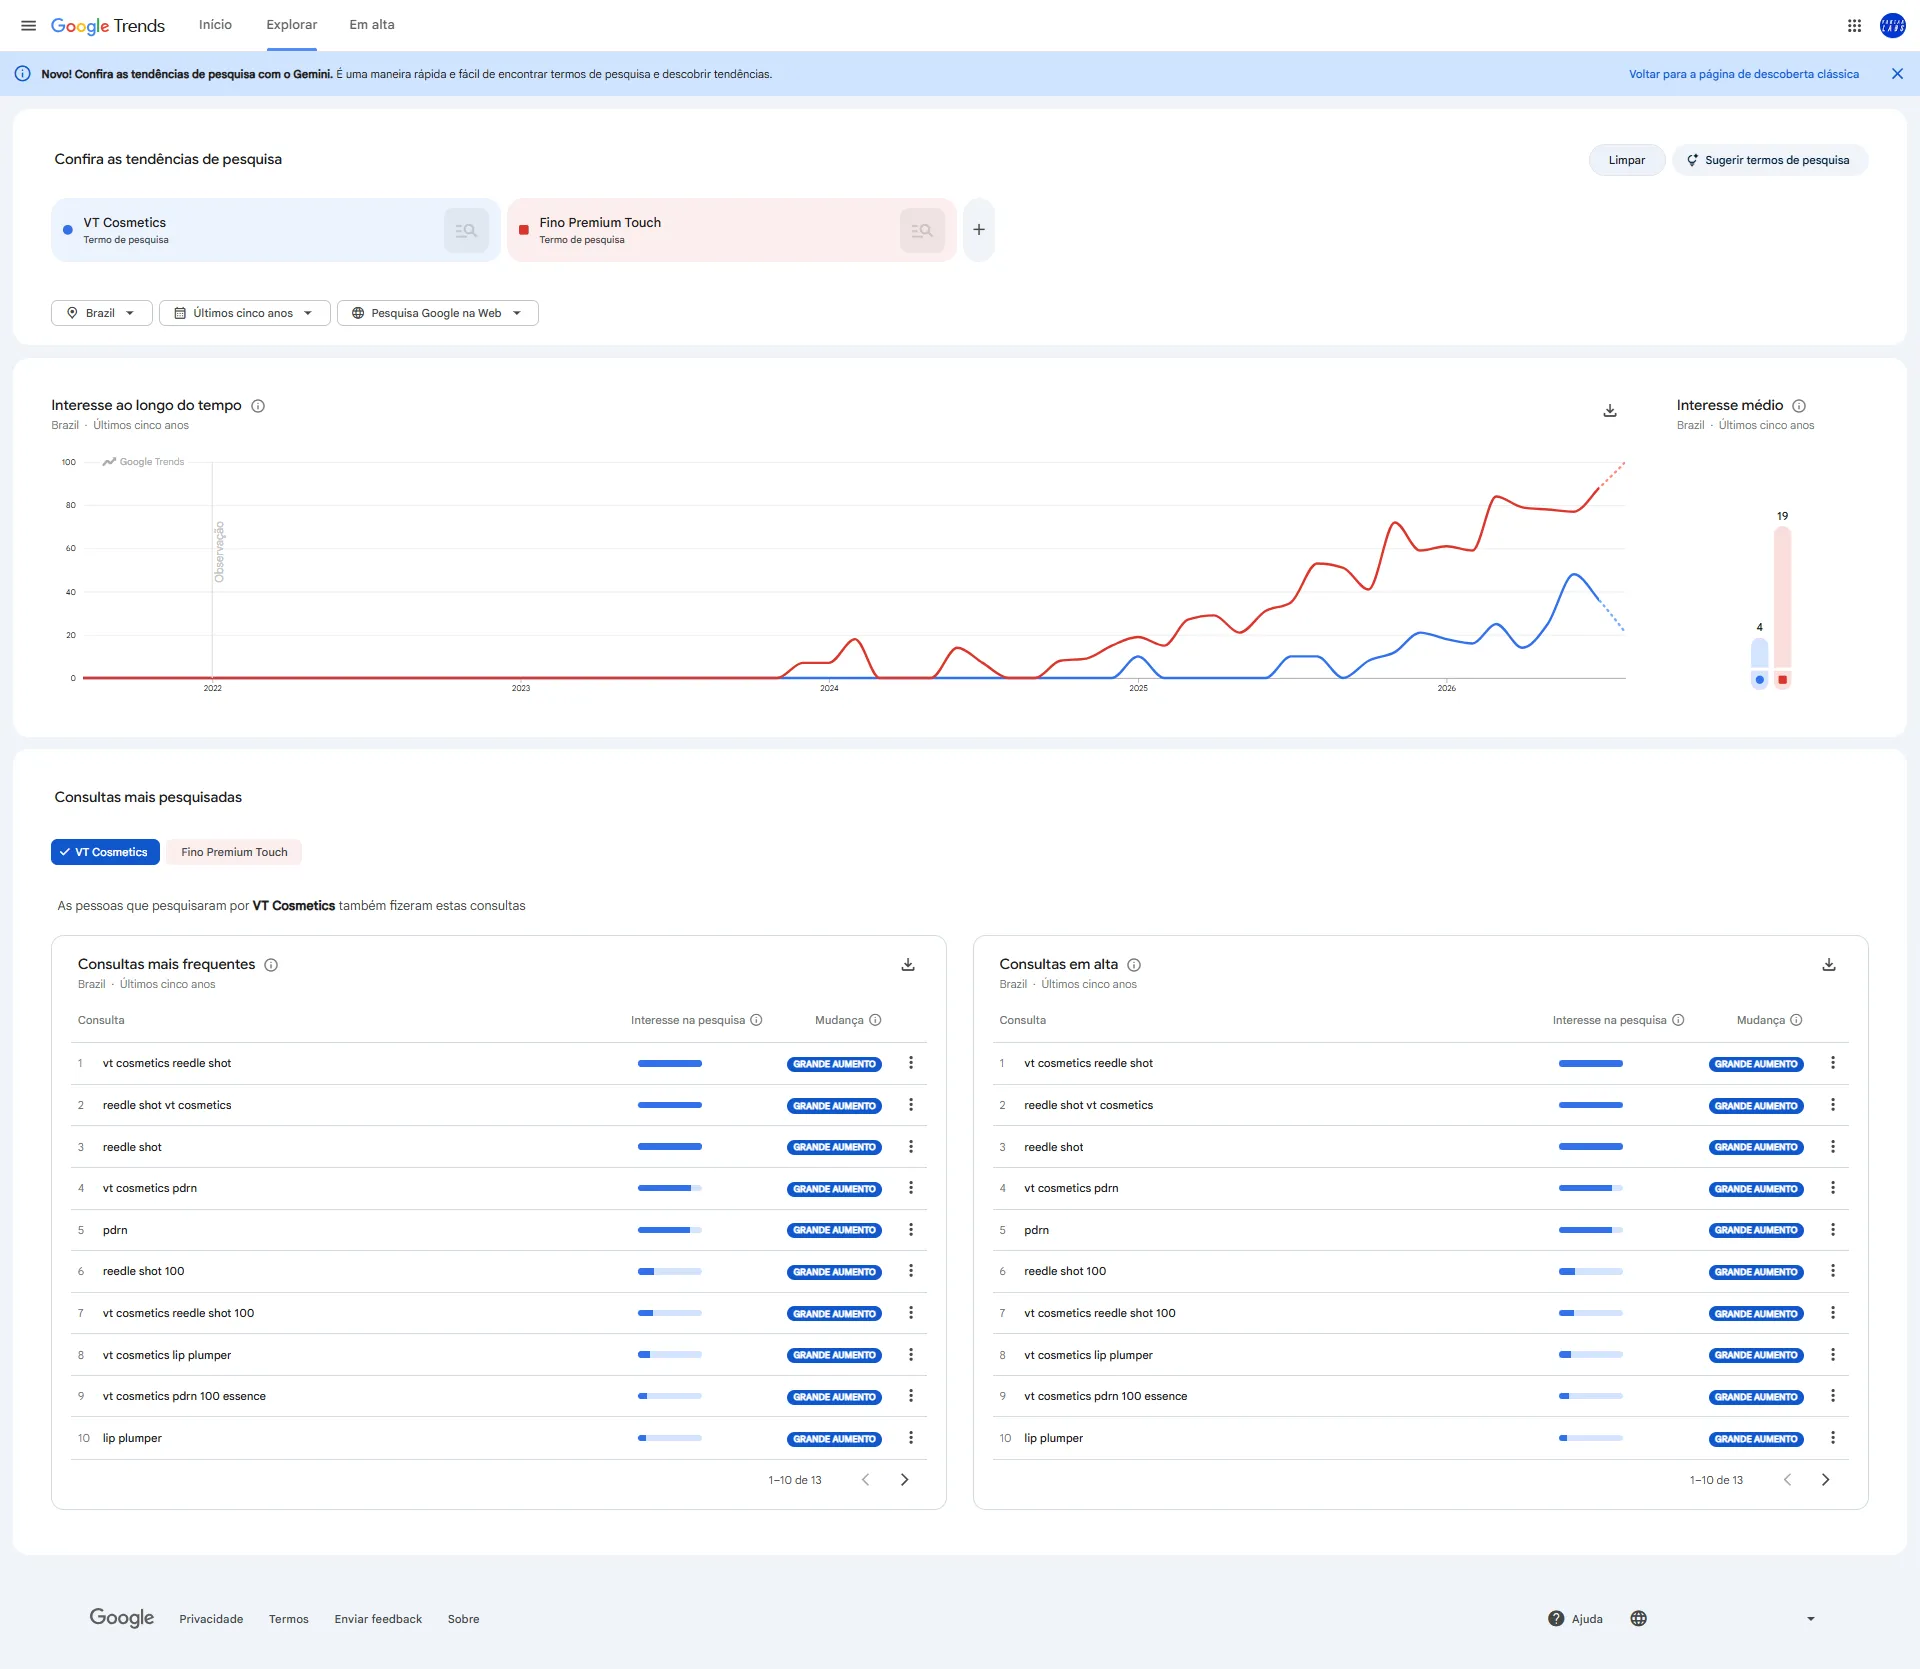Image resolution: width=1920 pixels, height=1669 pixels.
Task: Expand the footer language dropdown arrow
Action: [1811, 1619]
